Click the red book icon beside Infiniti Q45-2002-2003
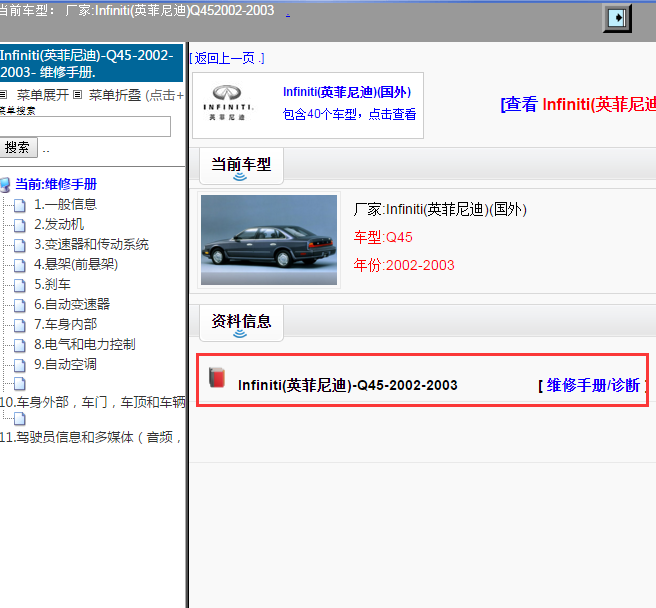656x608 pixels. (x=217, y=377)
